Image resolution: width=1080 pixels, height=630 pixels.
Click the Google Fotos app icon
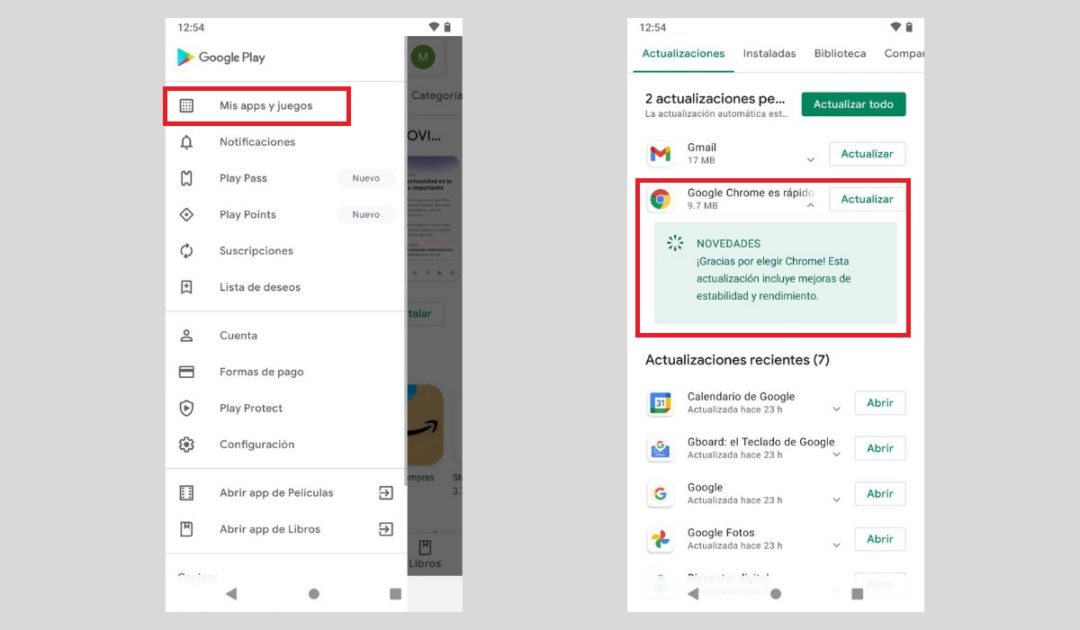coord(660,538)
